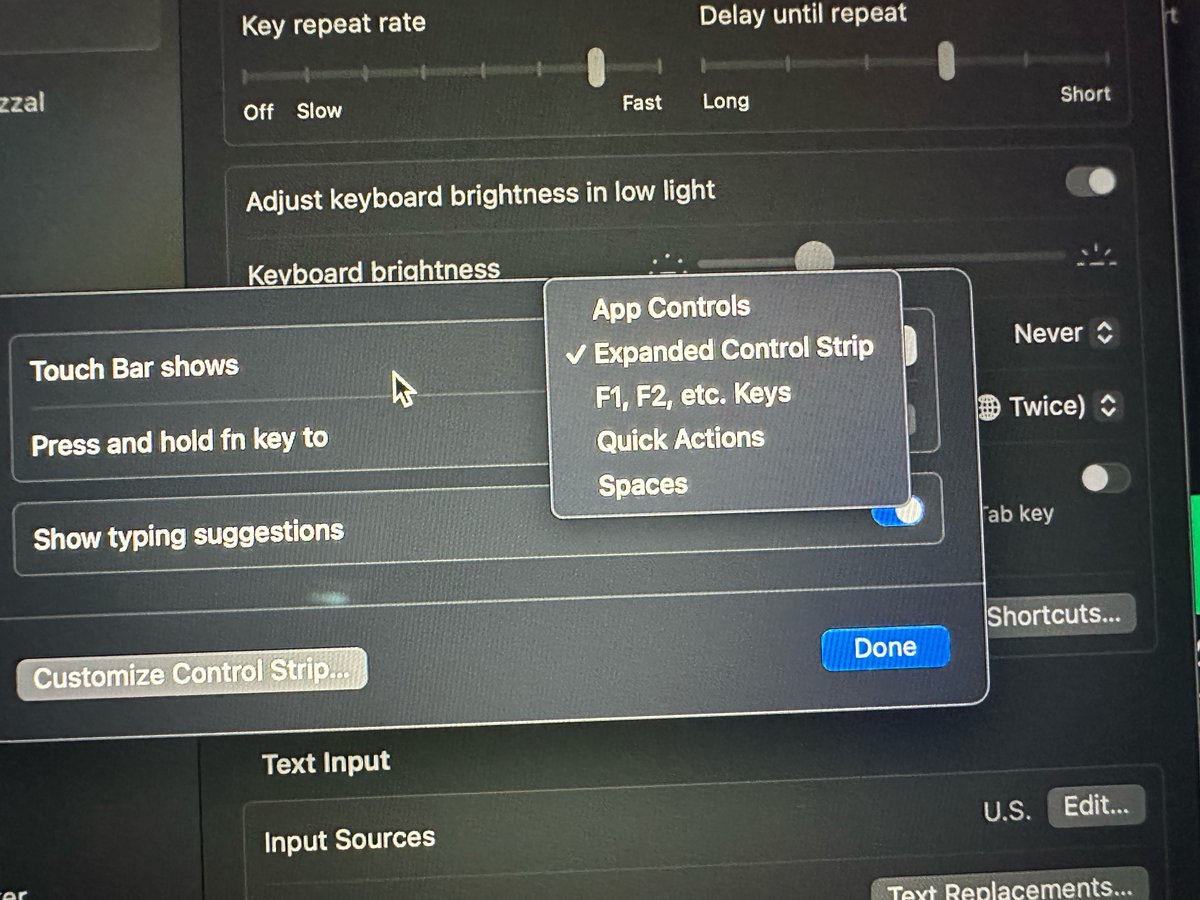Choose F1, F2, etc. Keys option
This screenshot has width=1200, height=900.
[x=693, y=394]
